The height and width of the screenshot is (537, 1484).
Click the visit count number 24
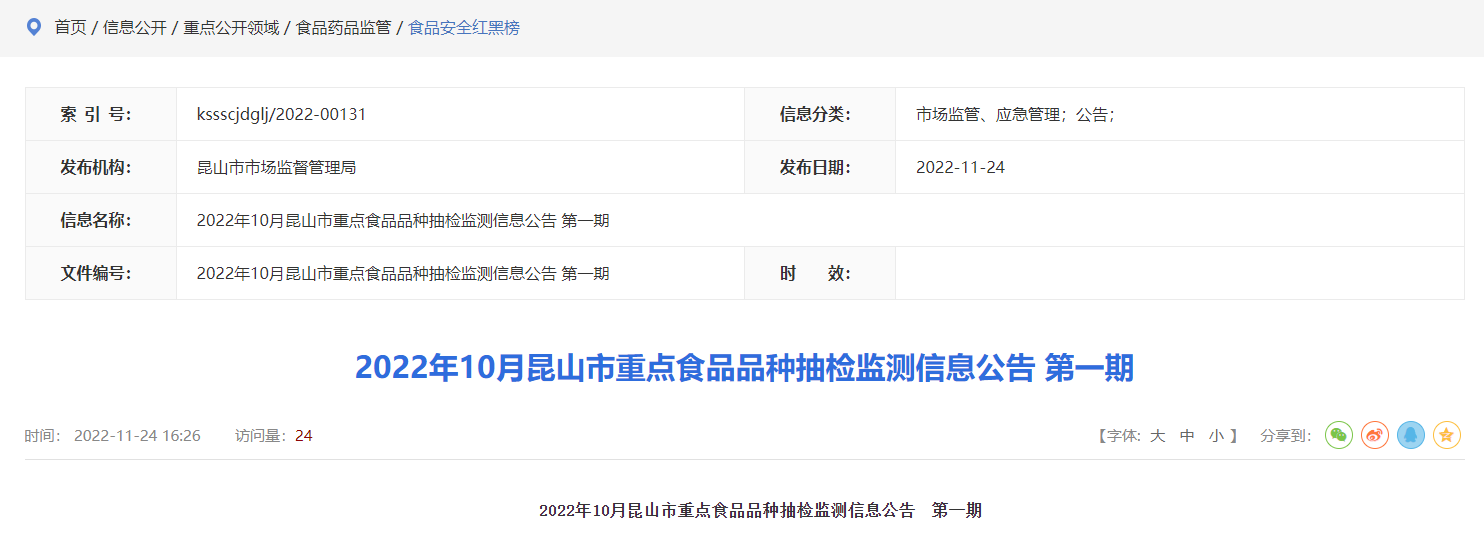tap(304, 436)
